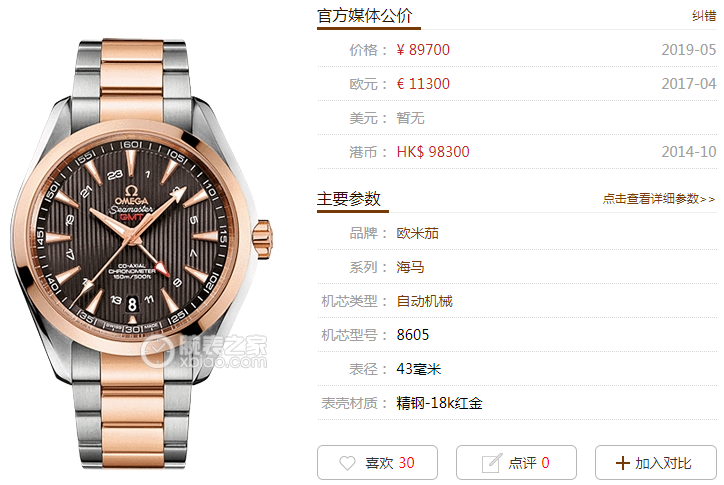The width and height of the screenshot is (724, 485).
Task: Open the 点评 review button
Action: (516, 462)
